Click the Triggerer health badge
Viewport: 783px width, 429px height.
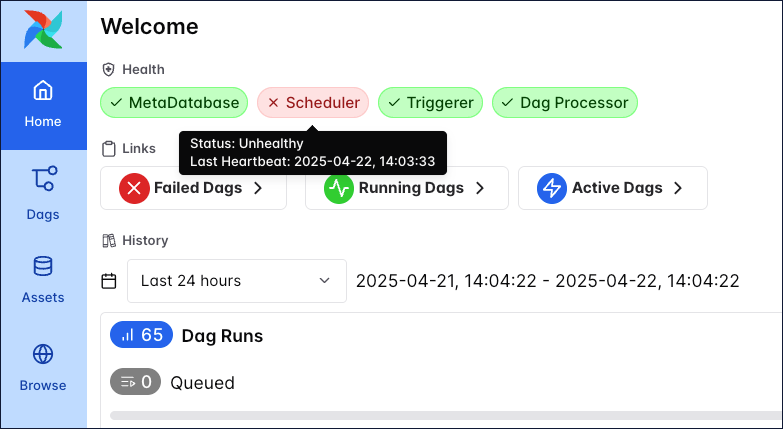click(x=431, y=102)
